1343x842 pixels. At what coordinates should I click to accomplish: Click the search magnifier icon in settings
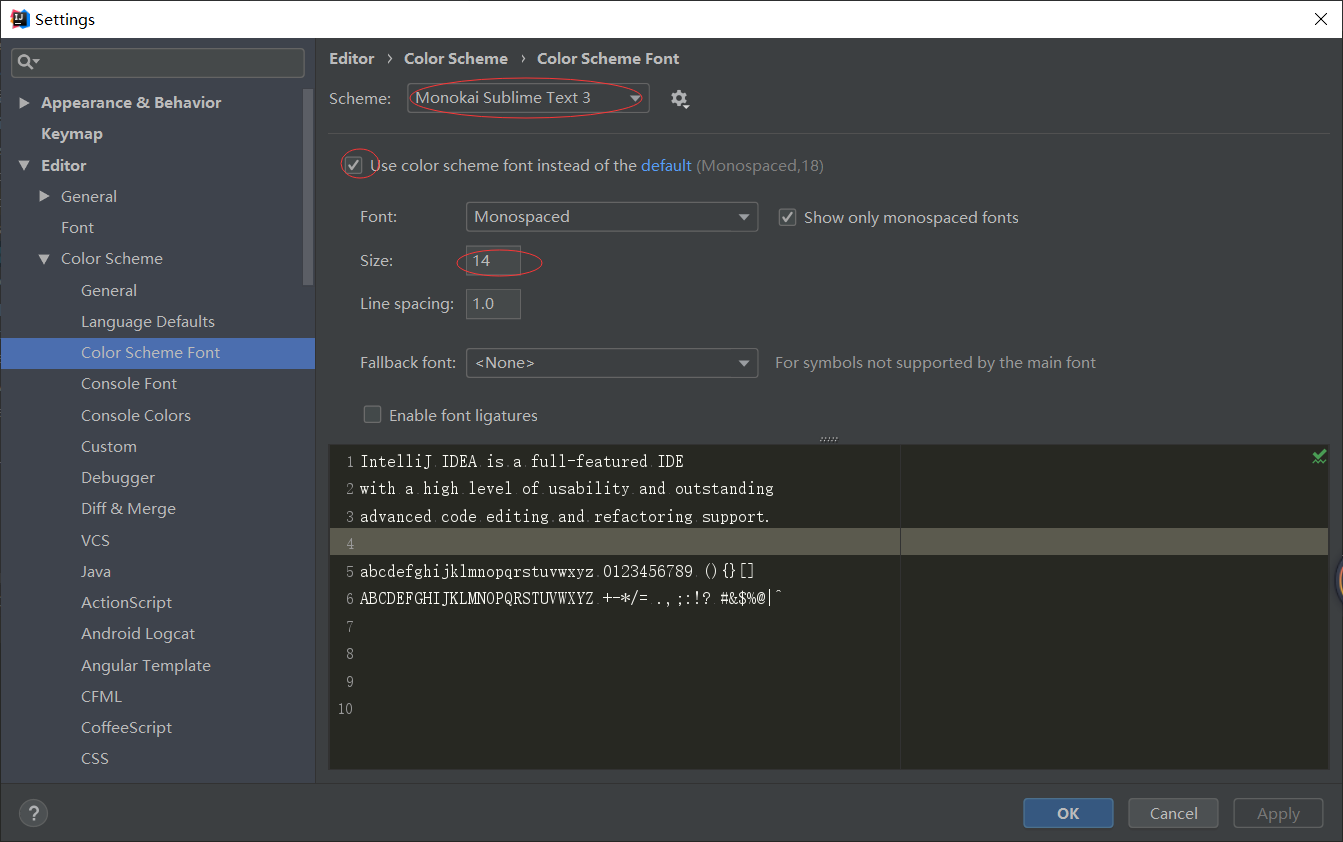pos(27,62)
